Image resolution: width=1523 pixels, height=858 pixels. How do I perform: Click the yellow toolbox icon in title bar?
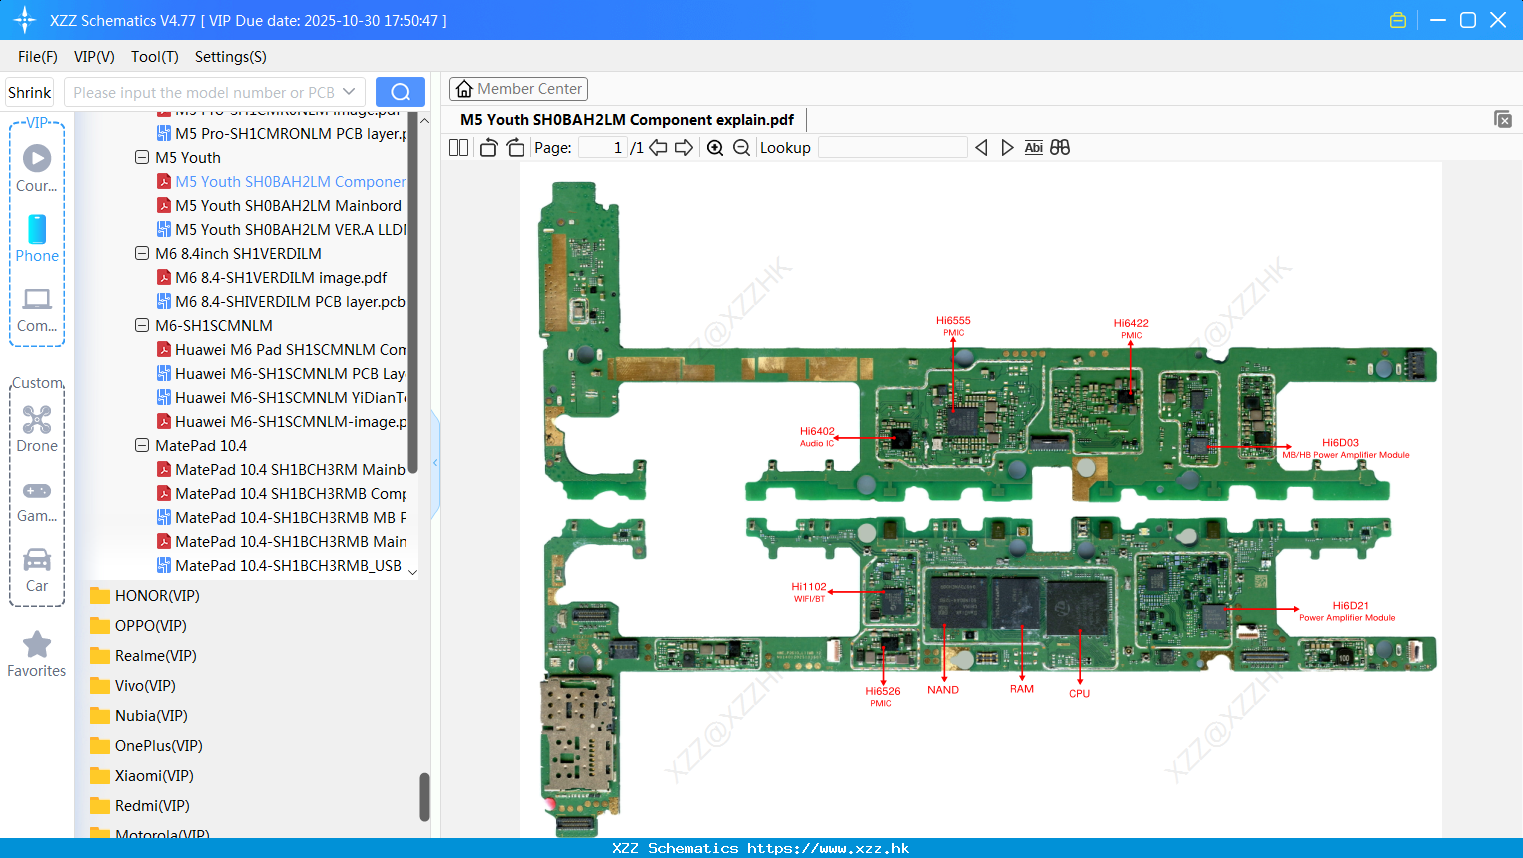click(x=1398, y=20)
